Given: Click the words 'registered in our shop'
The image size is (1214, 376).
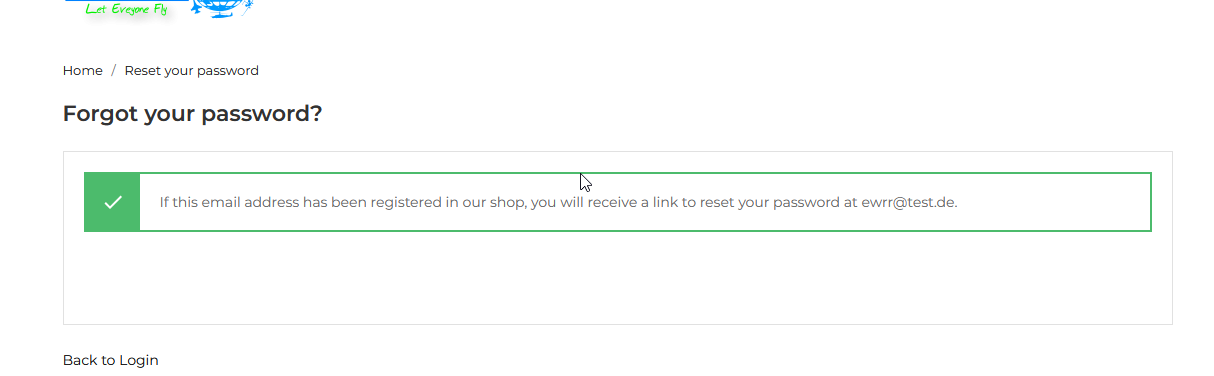Looking at the screenshot, I should pyautogui.click(x=440, y=202).
